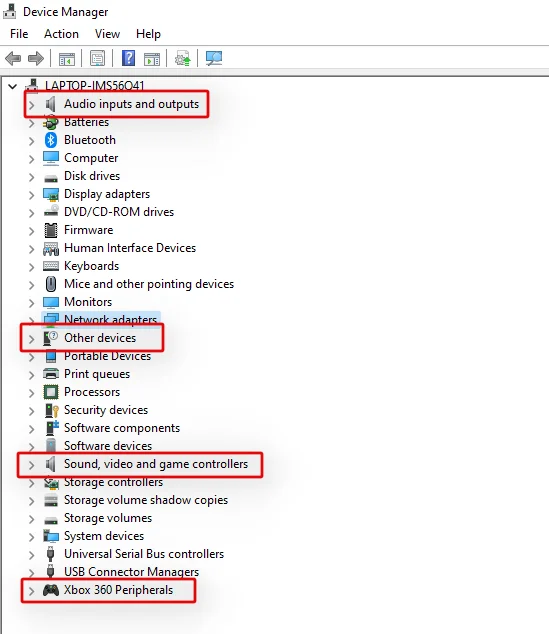
Task: Open the File menu
Action: point(19,34)
